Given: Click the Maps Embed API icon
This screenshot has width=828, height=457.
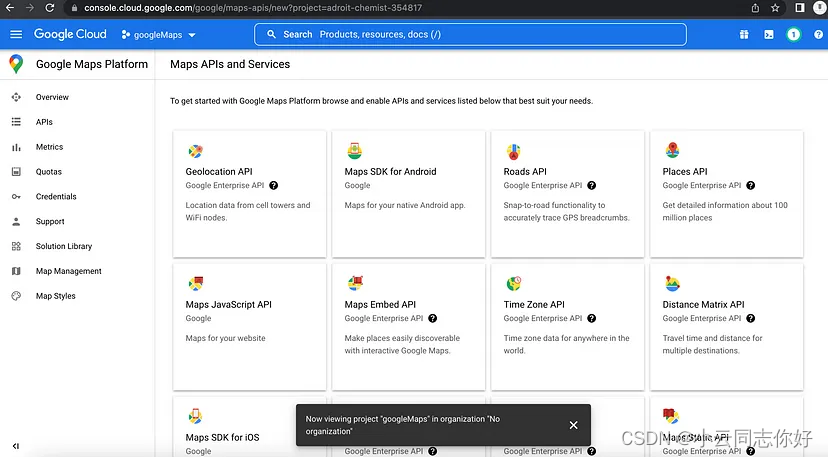Looking at the screenshot, I should tap(355, 283).
